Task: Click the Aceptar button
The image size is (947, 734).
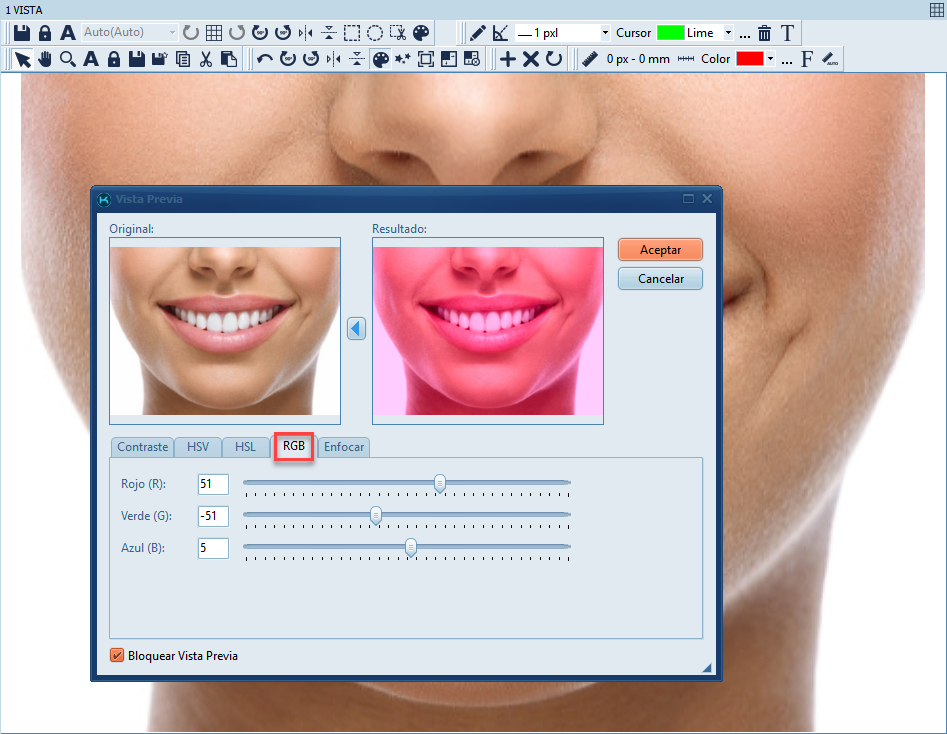Action: point(660,249)
